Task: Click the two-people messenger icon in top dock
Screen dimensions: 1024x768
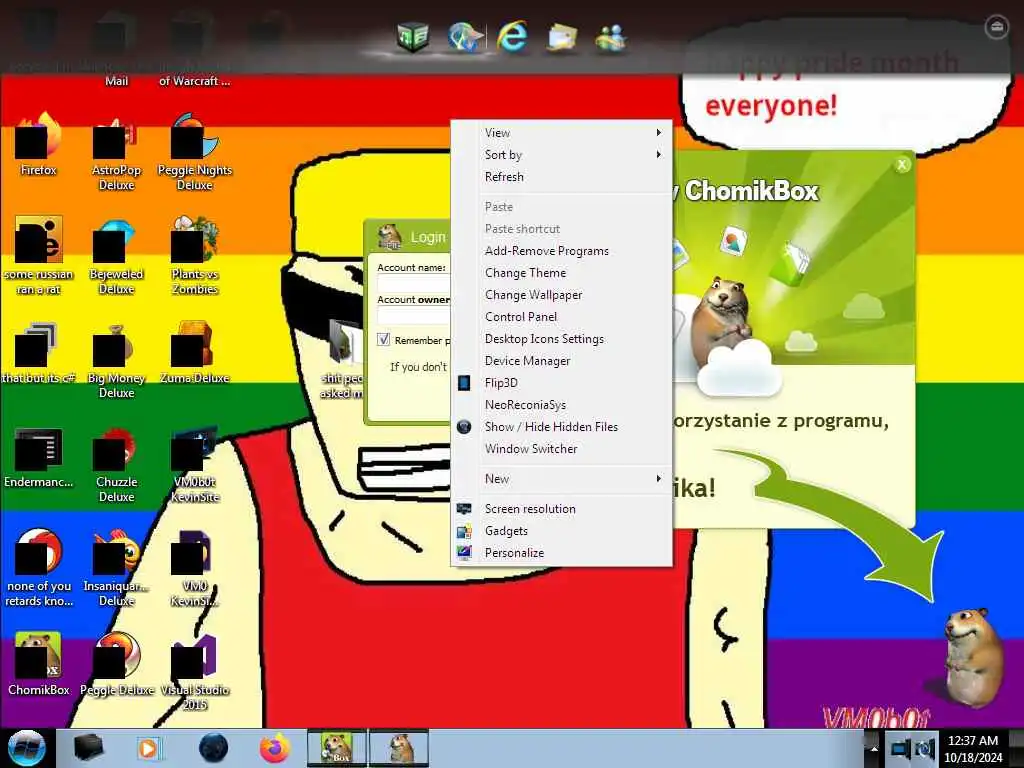Action: coord(611,38)
